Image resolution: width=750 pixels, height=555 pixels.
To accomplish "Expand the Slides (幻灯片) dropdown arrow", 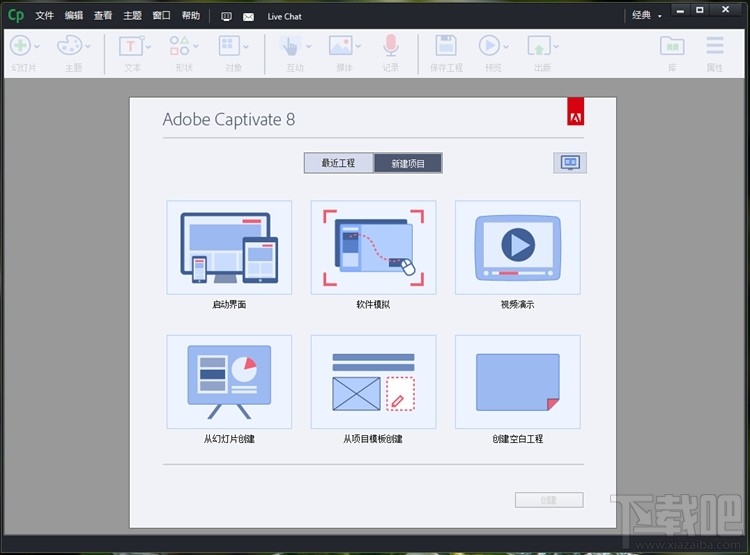I will [x=37, y=46].
